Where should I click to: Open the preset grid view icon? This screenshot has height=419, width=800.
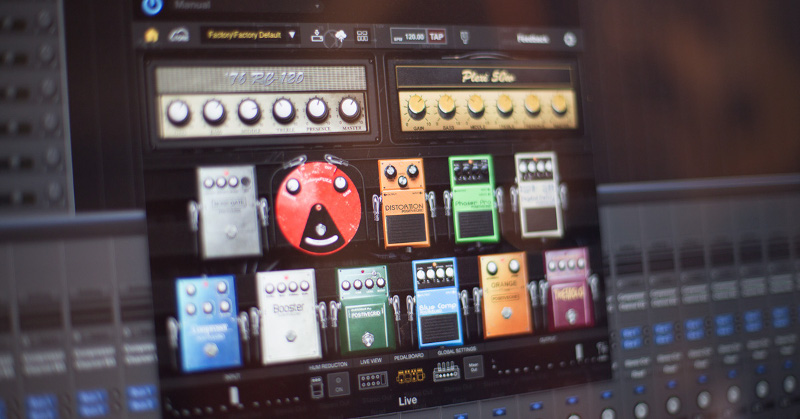pos(362,36)
